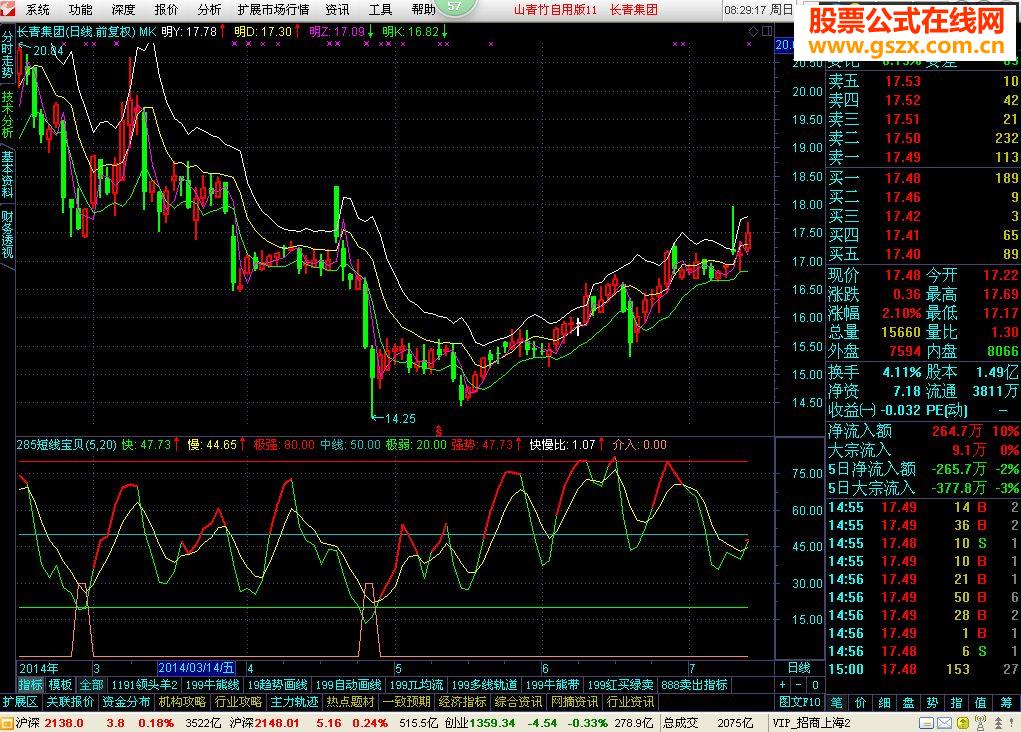Click the VIP_招商上海2 server status text

(811, 723)
